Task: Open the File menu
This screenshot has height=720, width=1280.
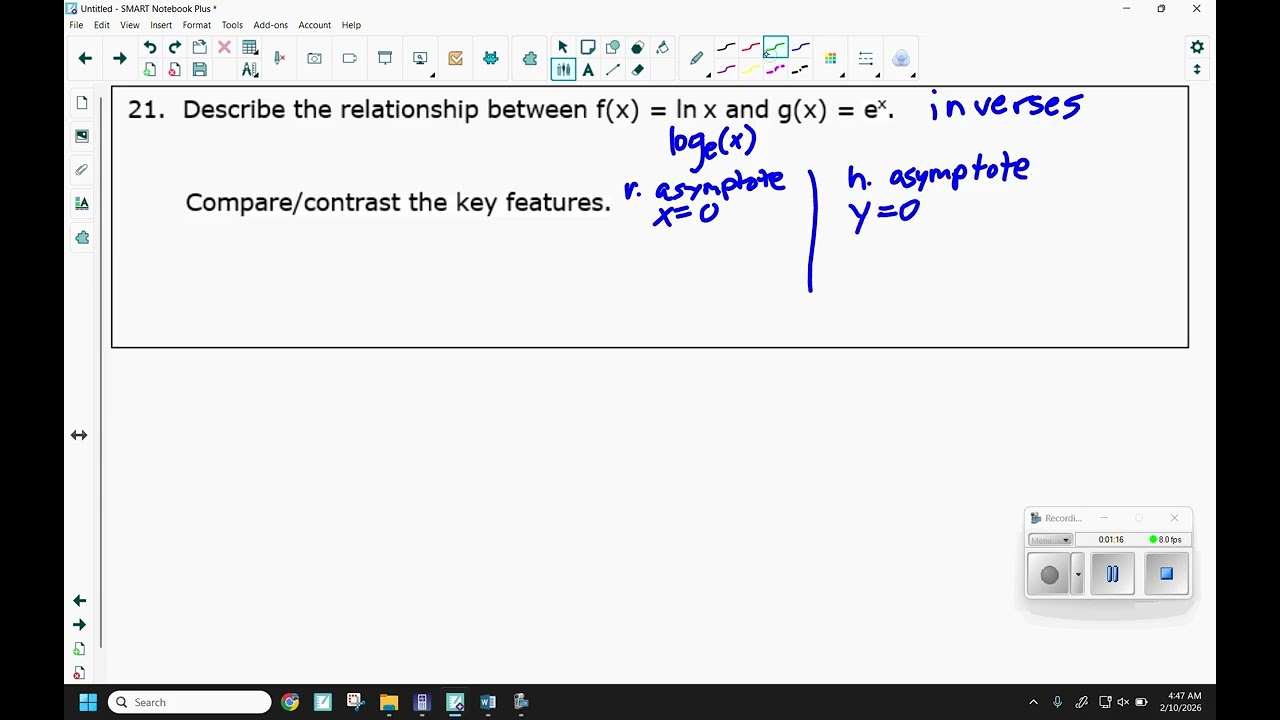Action: click(x=76, y=25)
